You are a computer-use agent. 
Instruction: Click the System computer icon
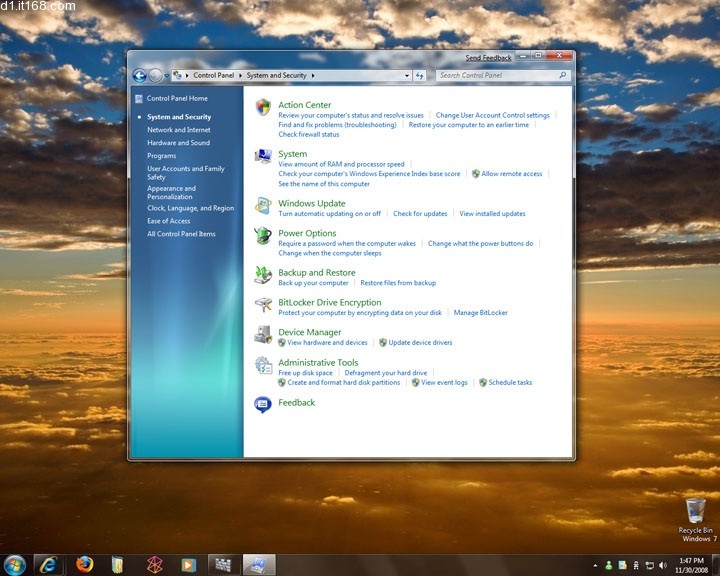pos(263,156)
